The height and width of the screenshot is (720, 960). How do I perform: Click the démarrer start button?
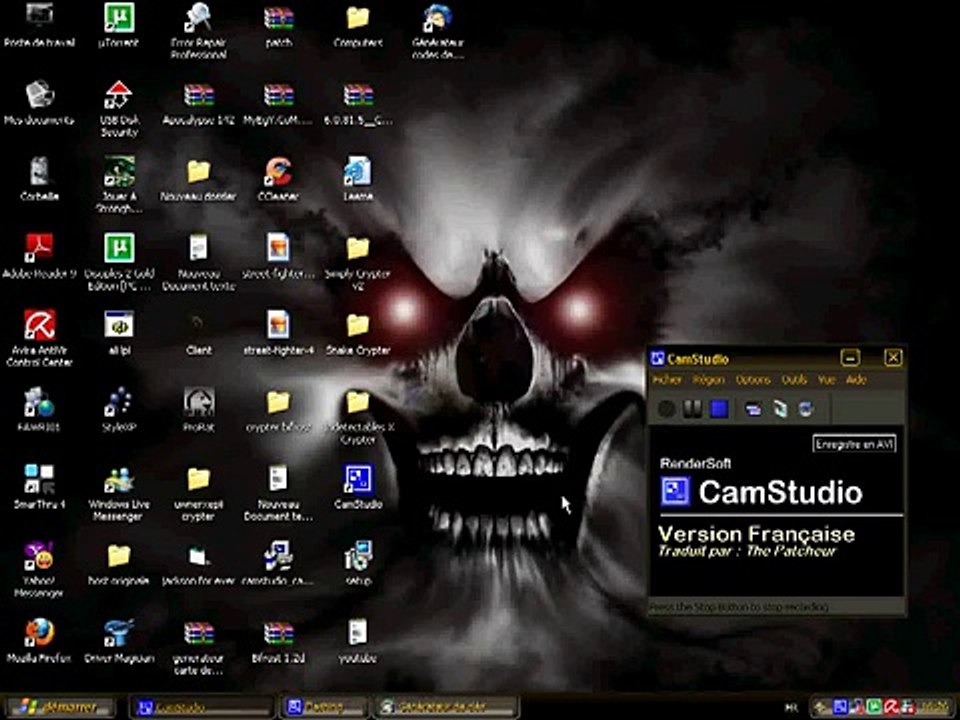tap(58, 707)
